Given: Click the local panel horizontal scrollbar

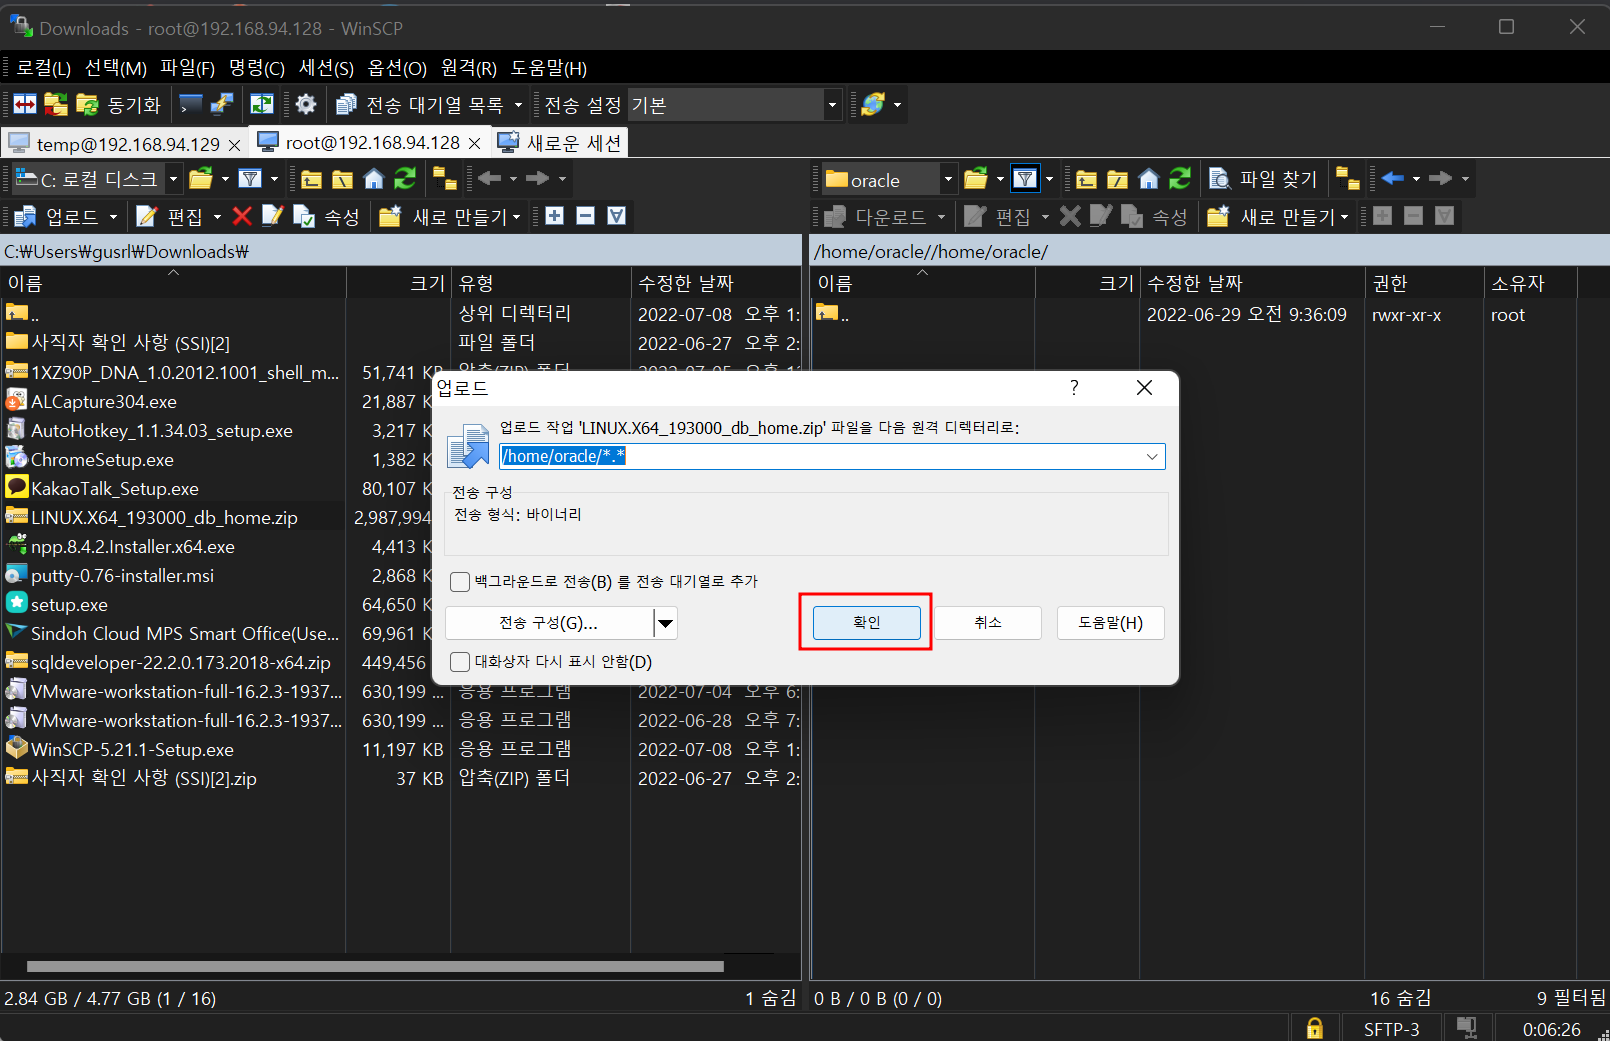Looking at the screenshot, I should [375, 967].
